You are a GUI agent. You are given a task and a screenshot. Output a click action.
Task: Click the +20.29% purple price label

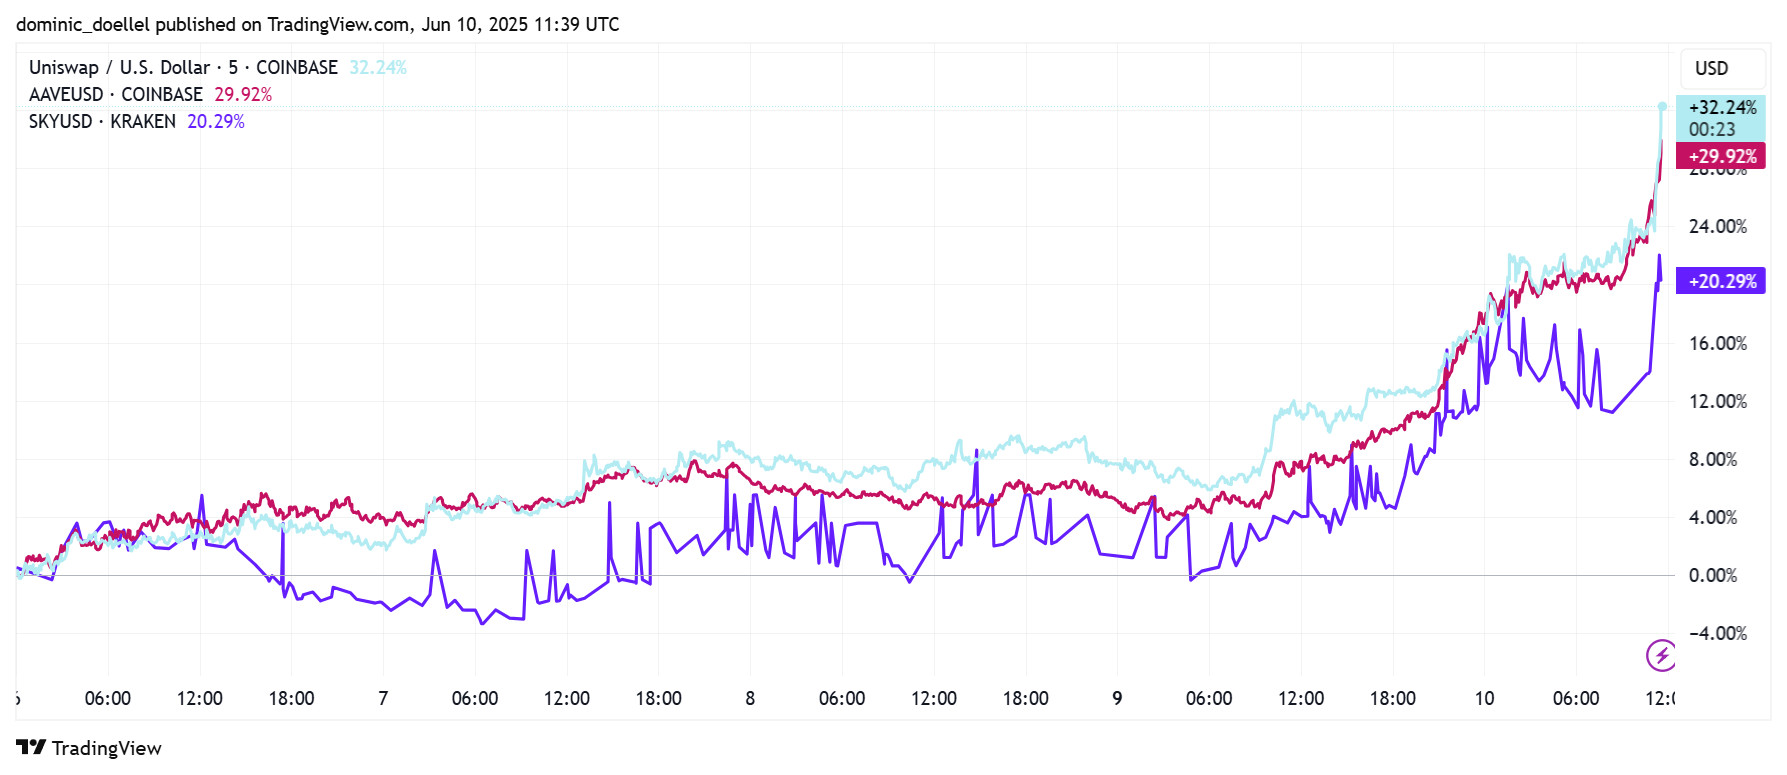click(1721, 281)
